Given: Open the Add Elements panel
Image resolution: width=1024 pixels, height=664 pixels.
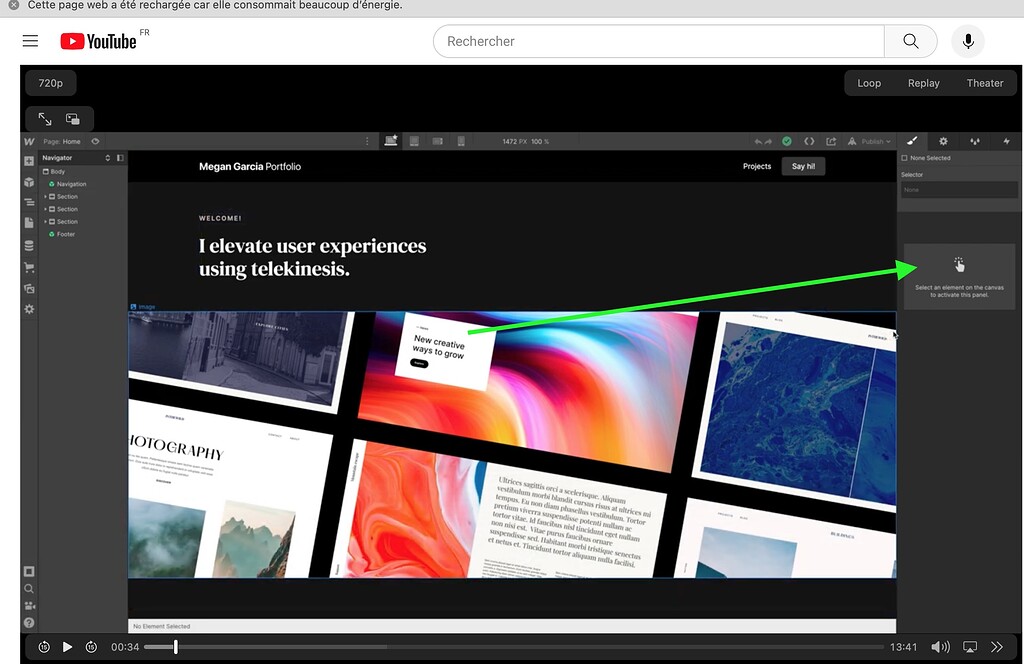Looking at the screenshot, I should tap(29, 162).
